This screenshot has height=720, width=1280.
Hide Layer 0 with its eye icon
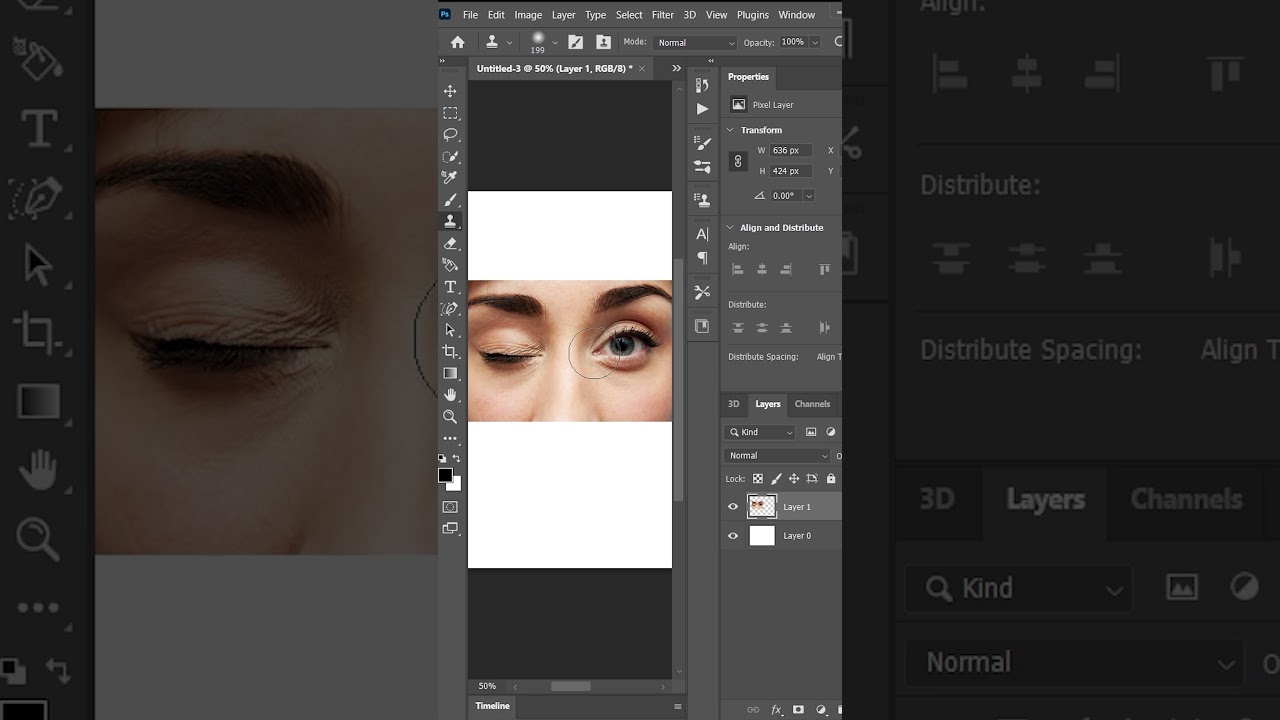click(x=733, y=536)
